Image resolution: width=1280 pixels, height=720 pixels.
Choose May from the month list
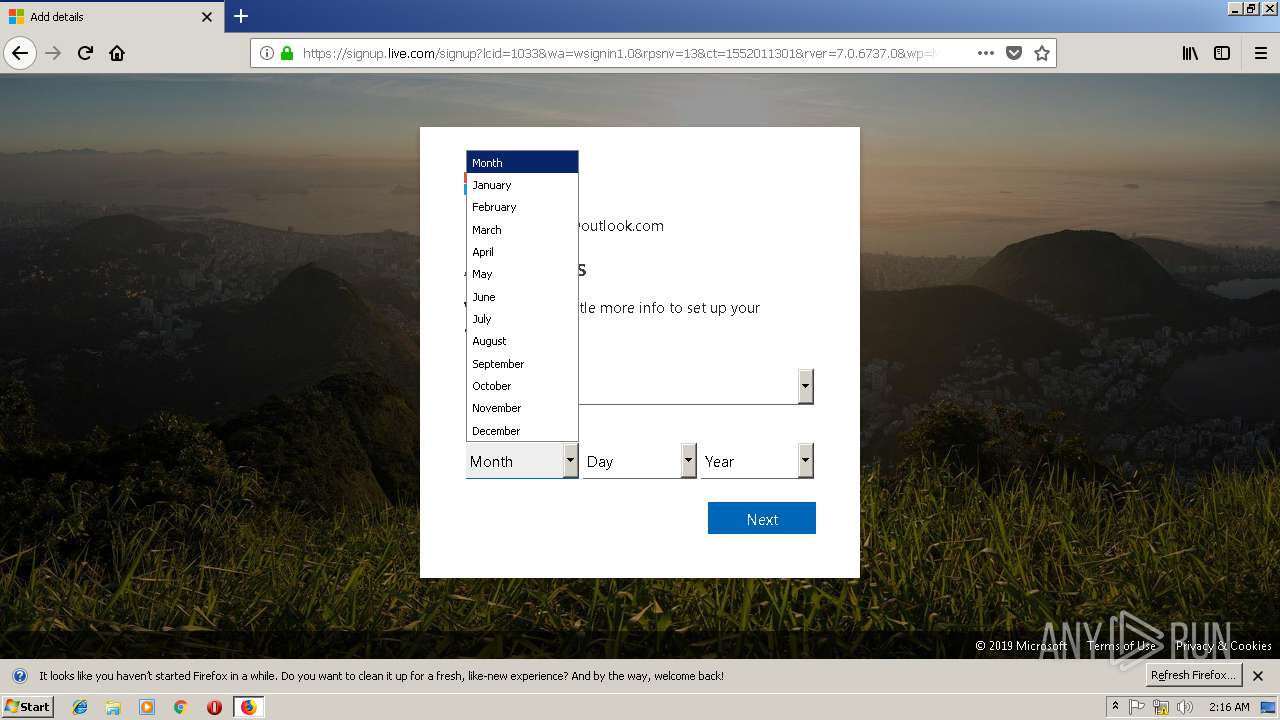click(x=522, y=274)
